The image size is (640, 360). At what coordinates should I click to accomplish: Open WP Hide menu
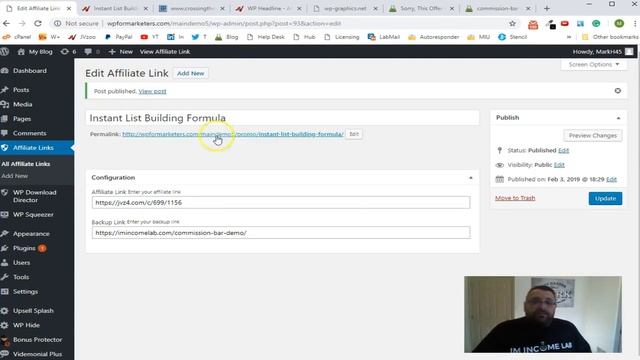point(26,325)
